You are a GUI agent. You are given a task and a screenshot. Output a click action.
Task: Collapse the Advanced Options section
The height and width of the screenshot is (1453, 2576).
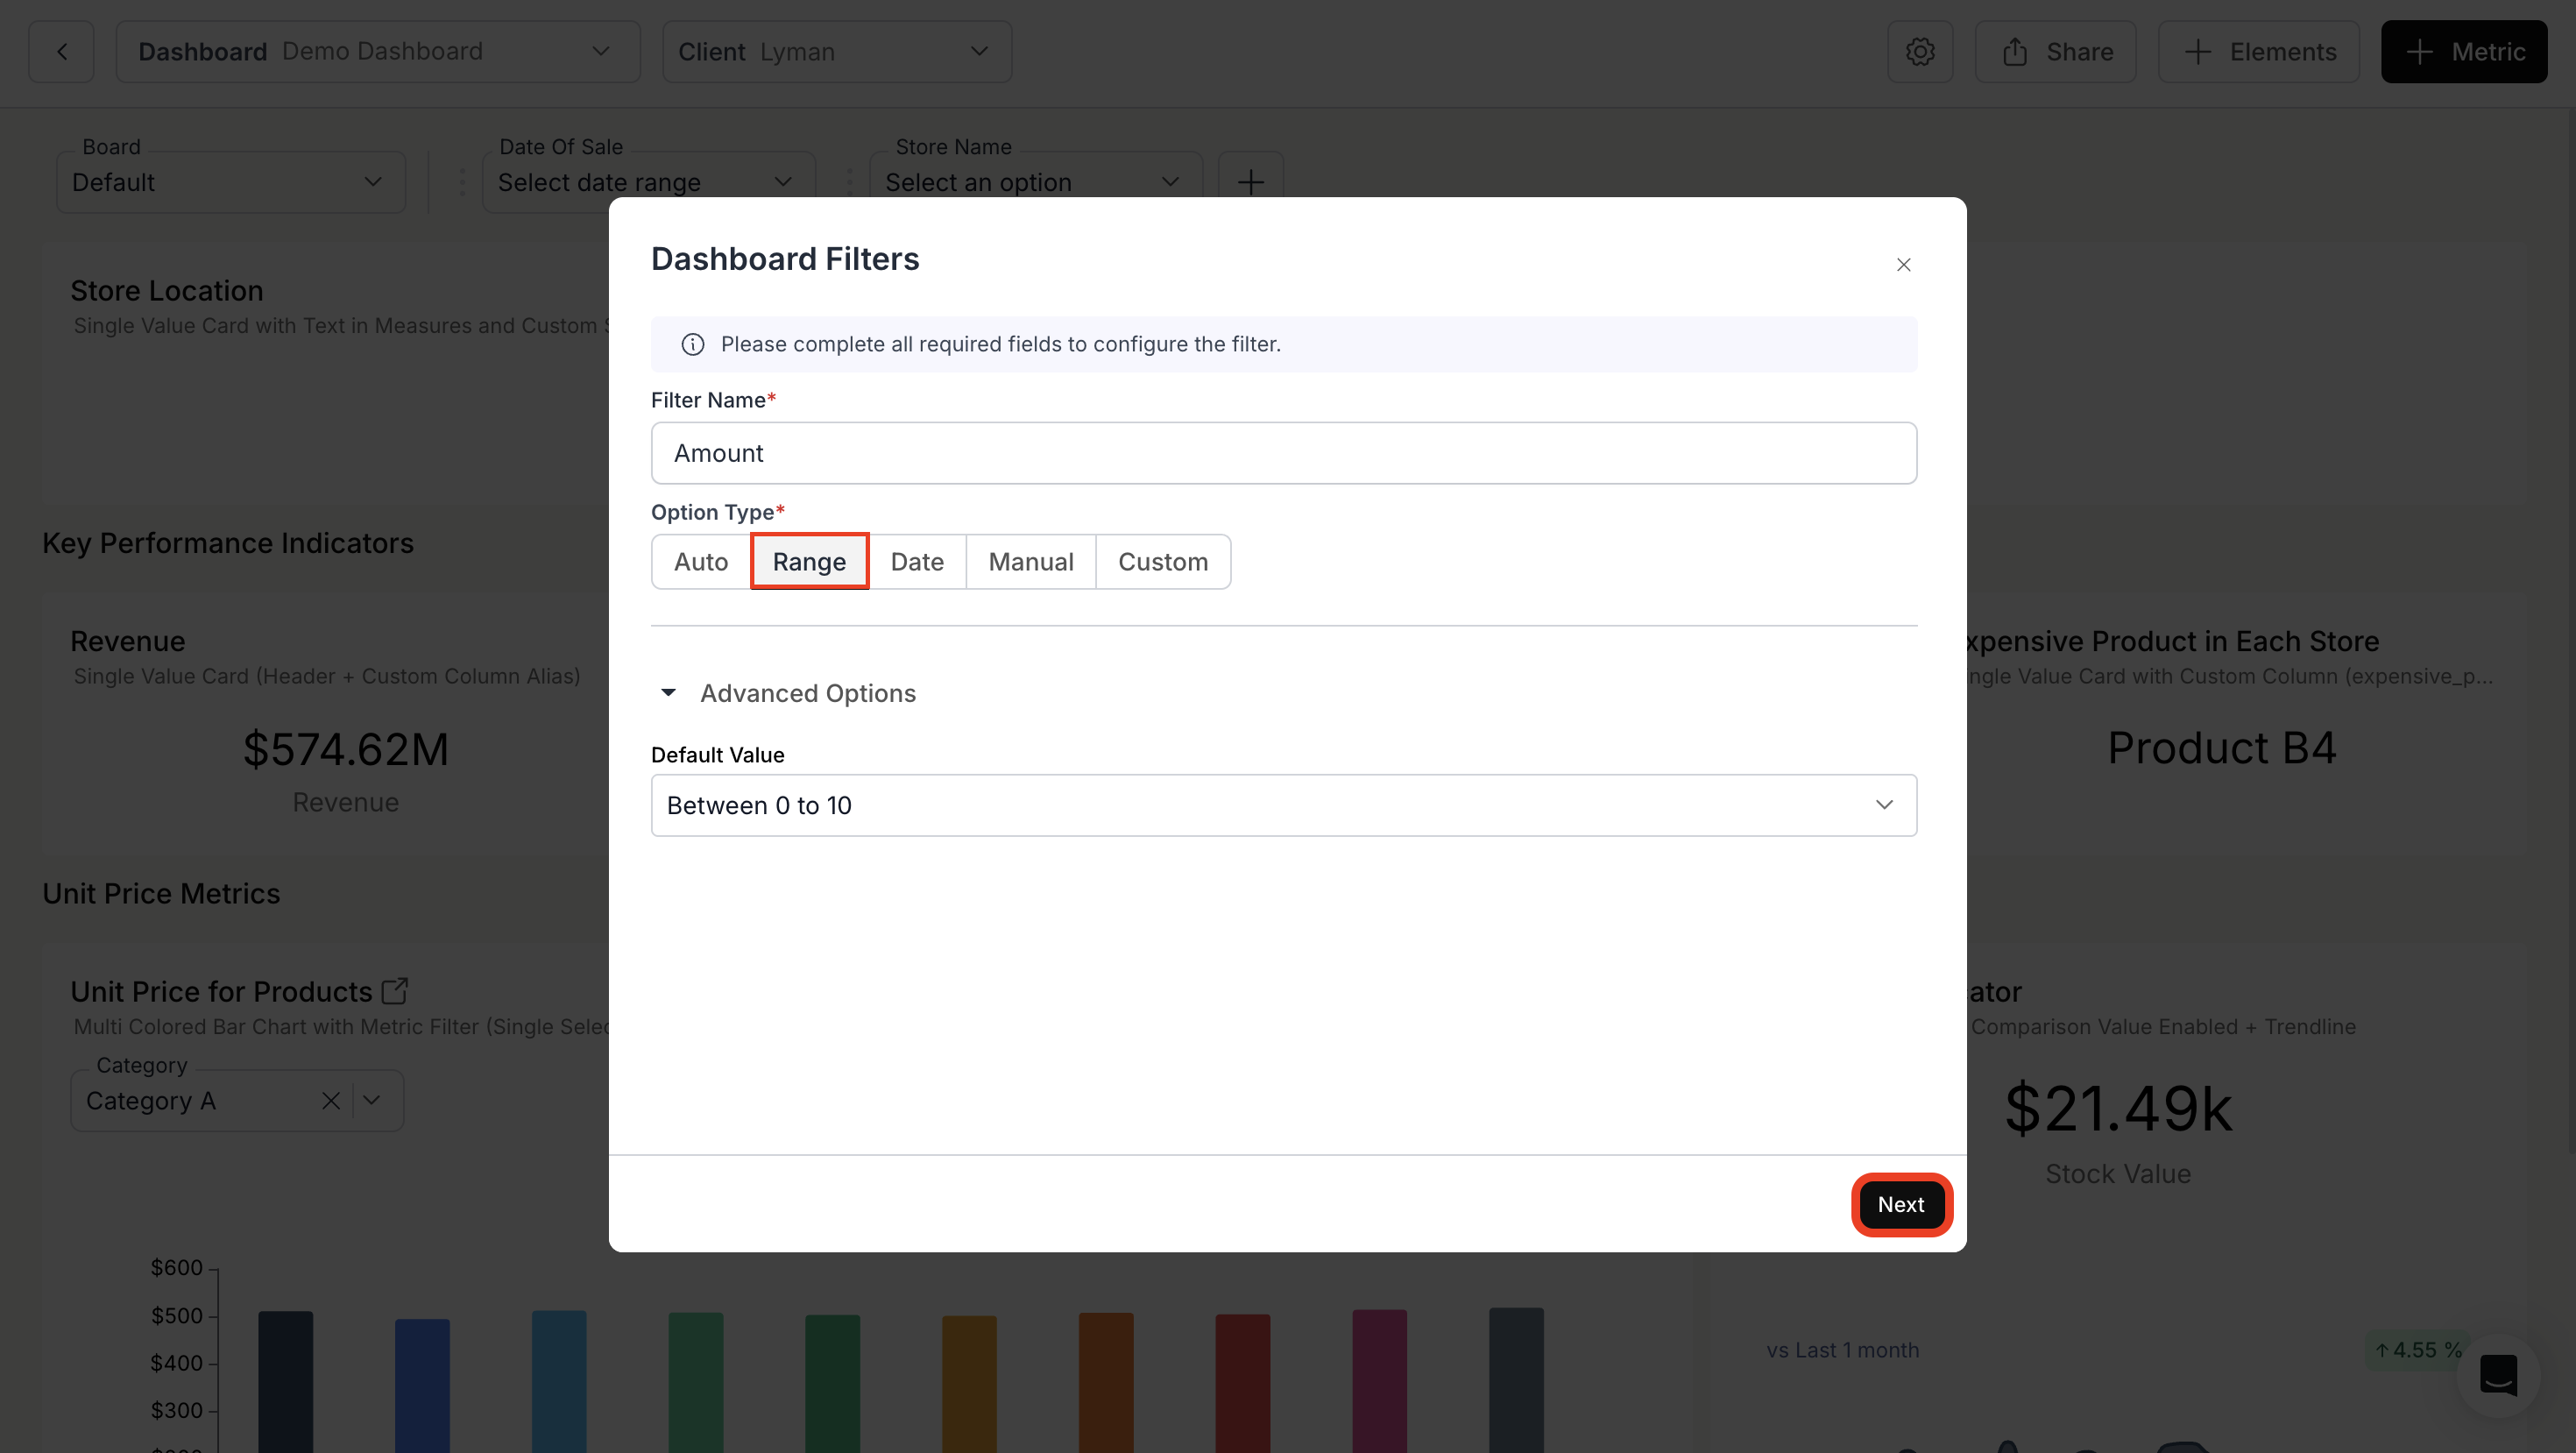click(668, 693)
